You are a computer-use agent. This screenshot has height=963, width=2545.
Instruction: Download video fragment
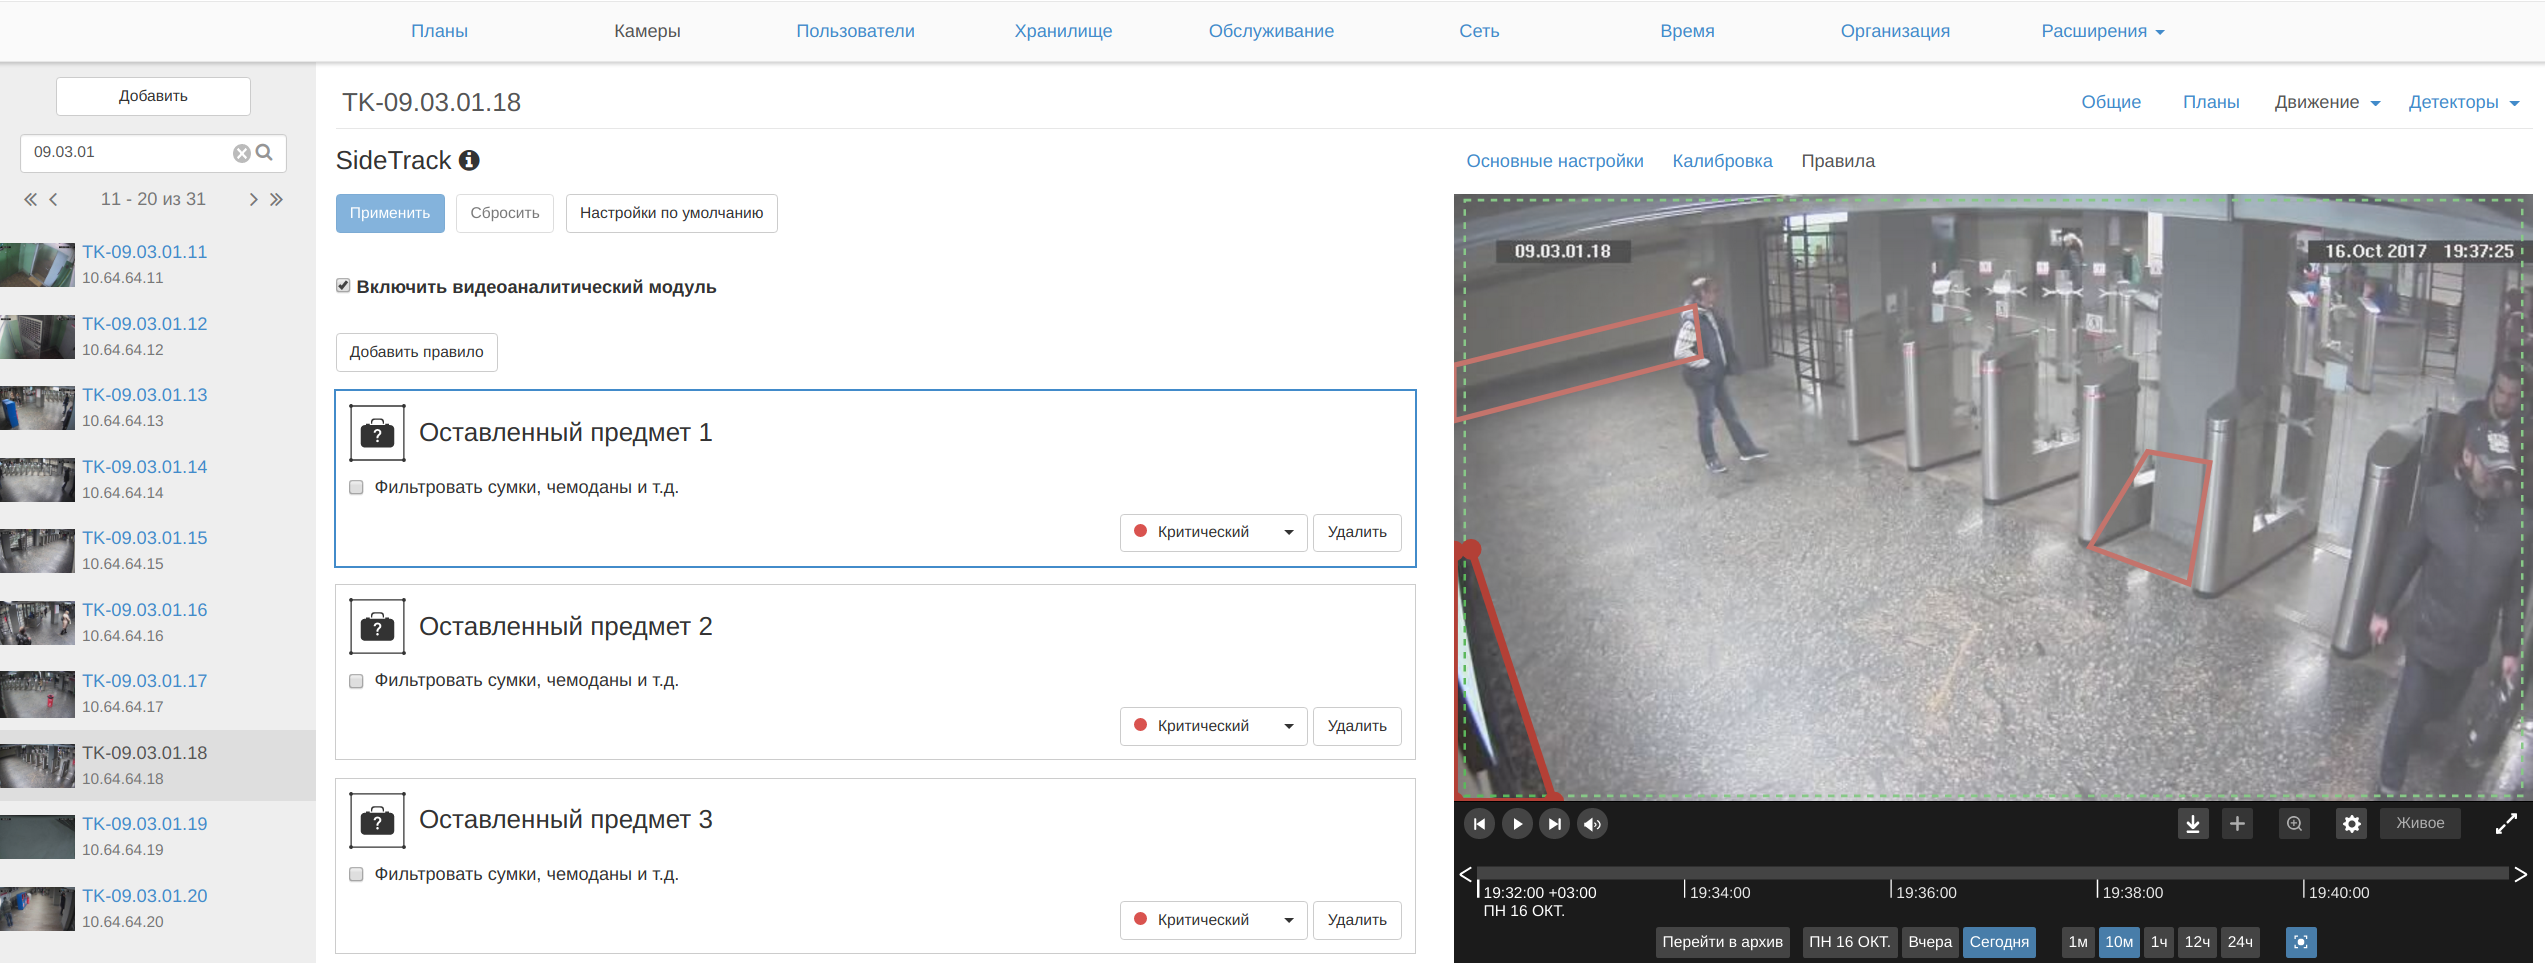2193,824
